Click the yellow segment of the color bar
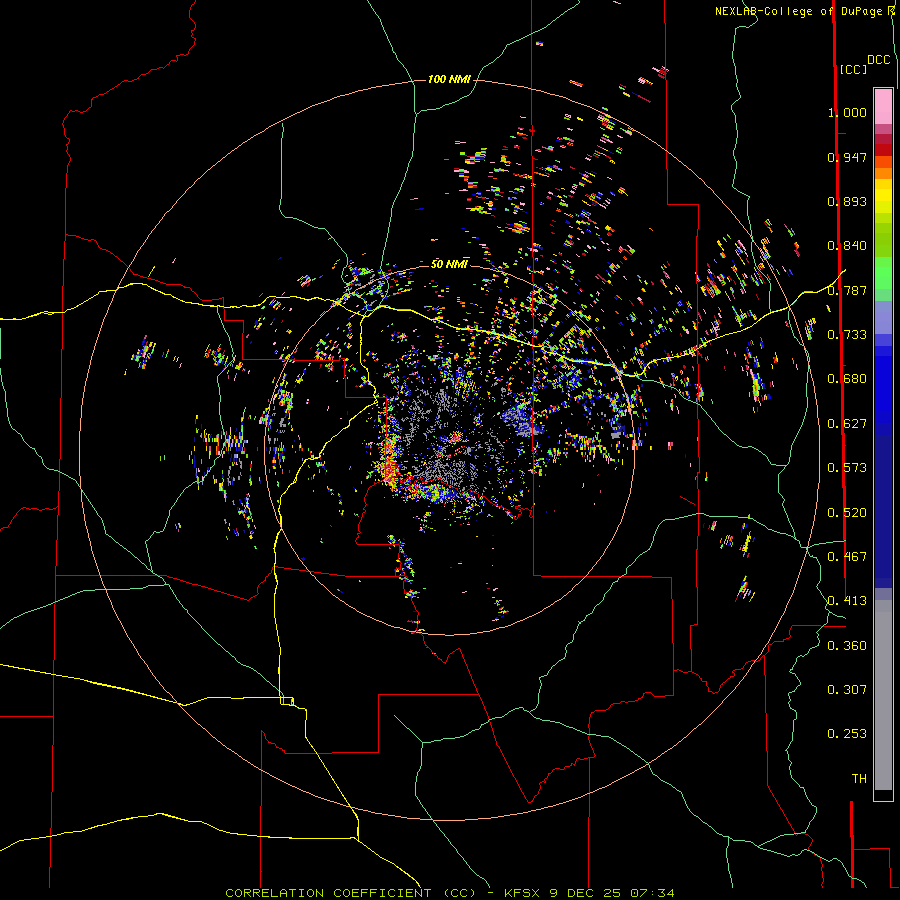Viewport: 900px width, 900px height. [883, 197]
